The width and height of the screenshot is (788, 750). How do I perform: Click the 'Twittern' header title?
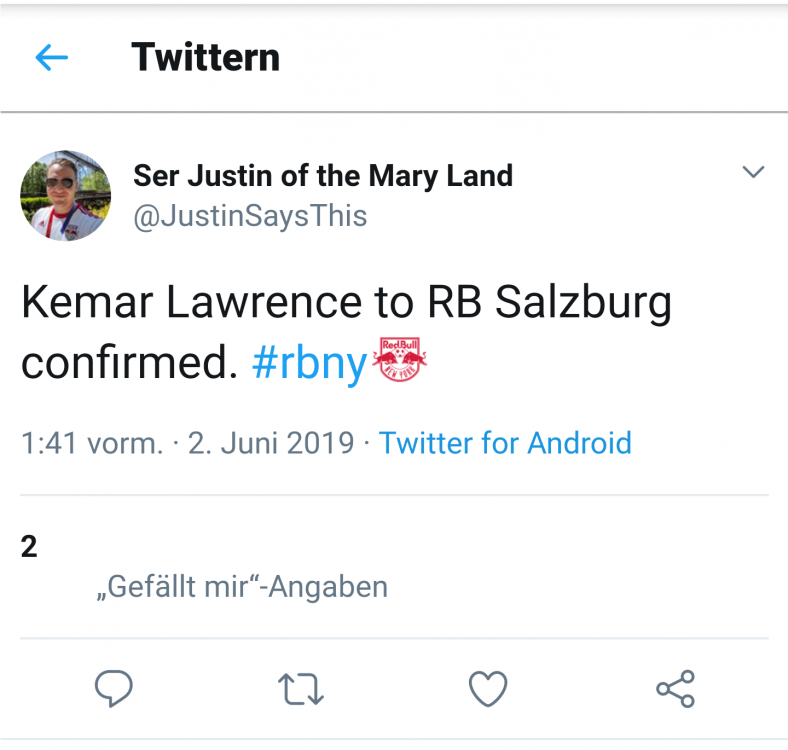(206, 57)
